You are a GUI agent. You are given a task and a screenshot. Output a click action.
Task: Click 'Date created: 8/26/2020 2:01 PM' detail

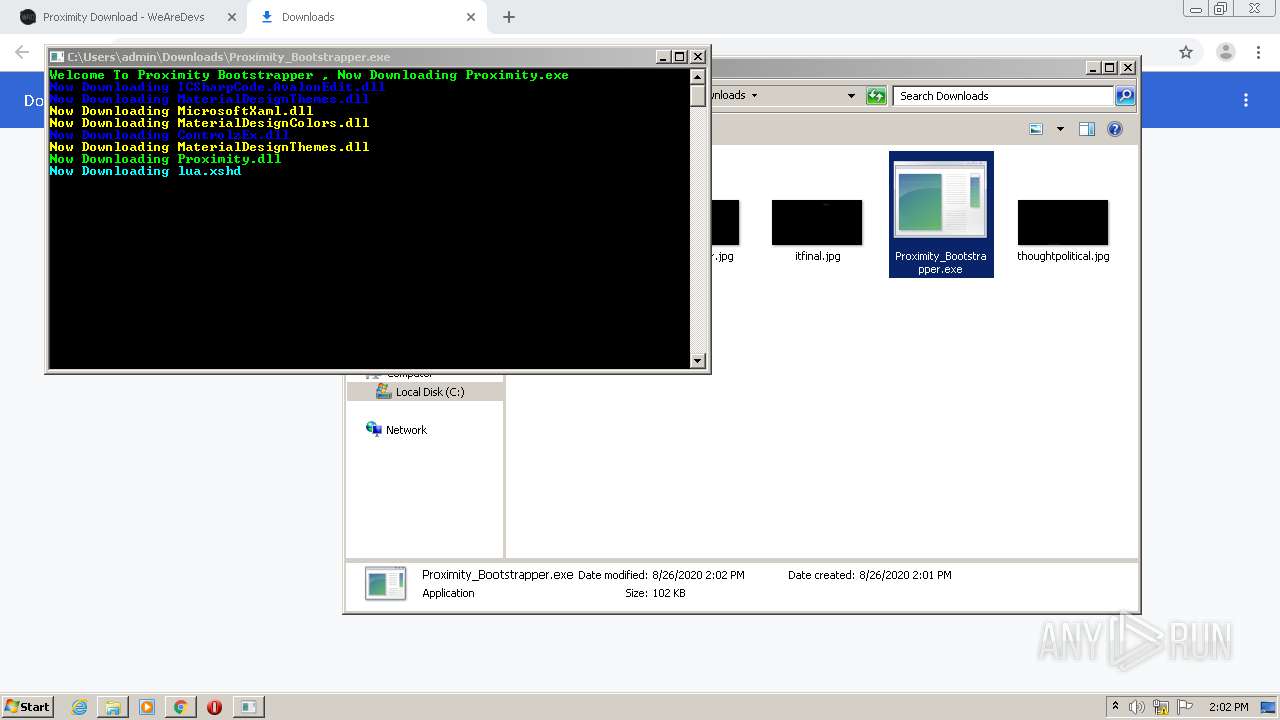tap(870, 575)
